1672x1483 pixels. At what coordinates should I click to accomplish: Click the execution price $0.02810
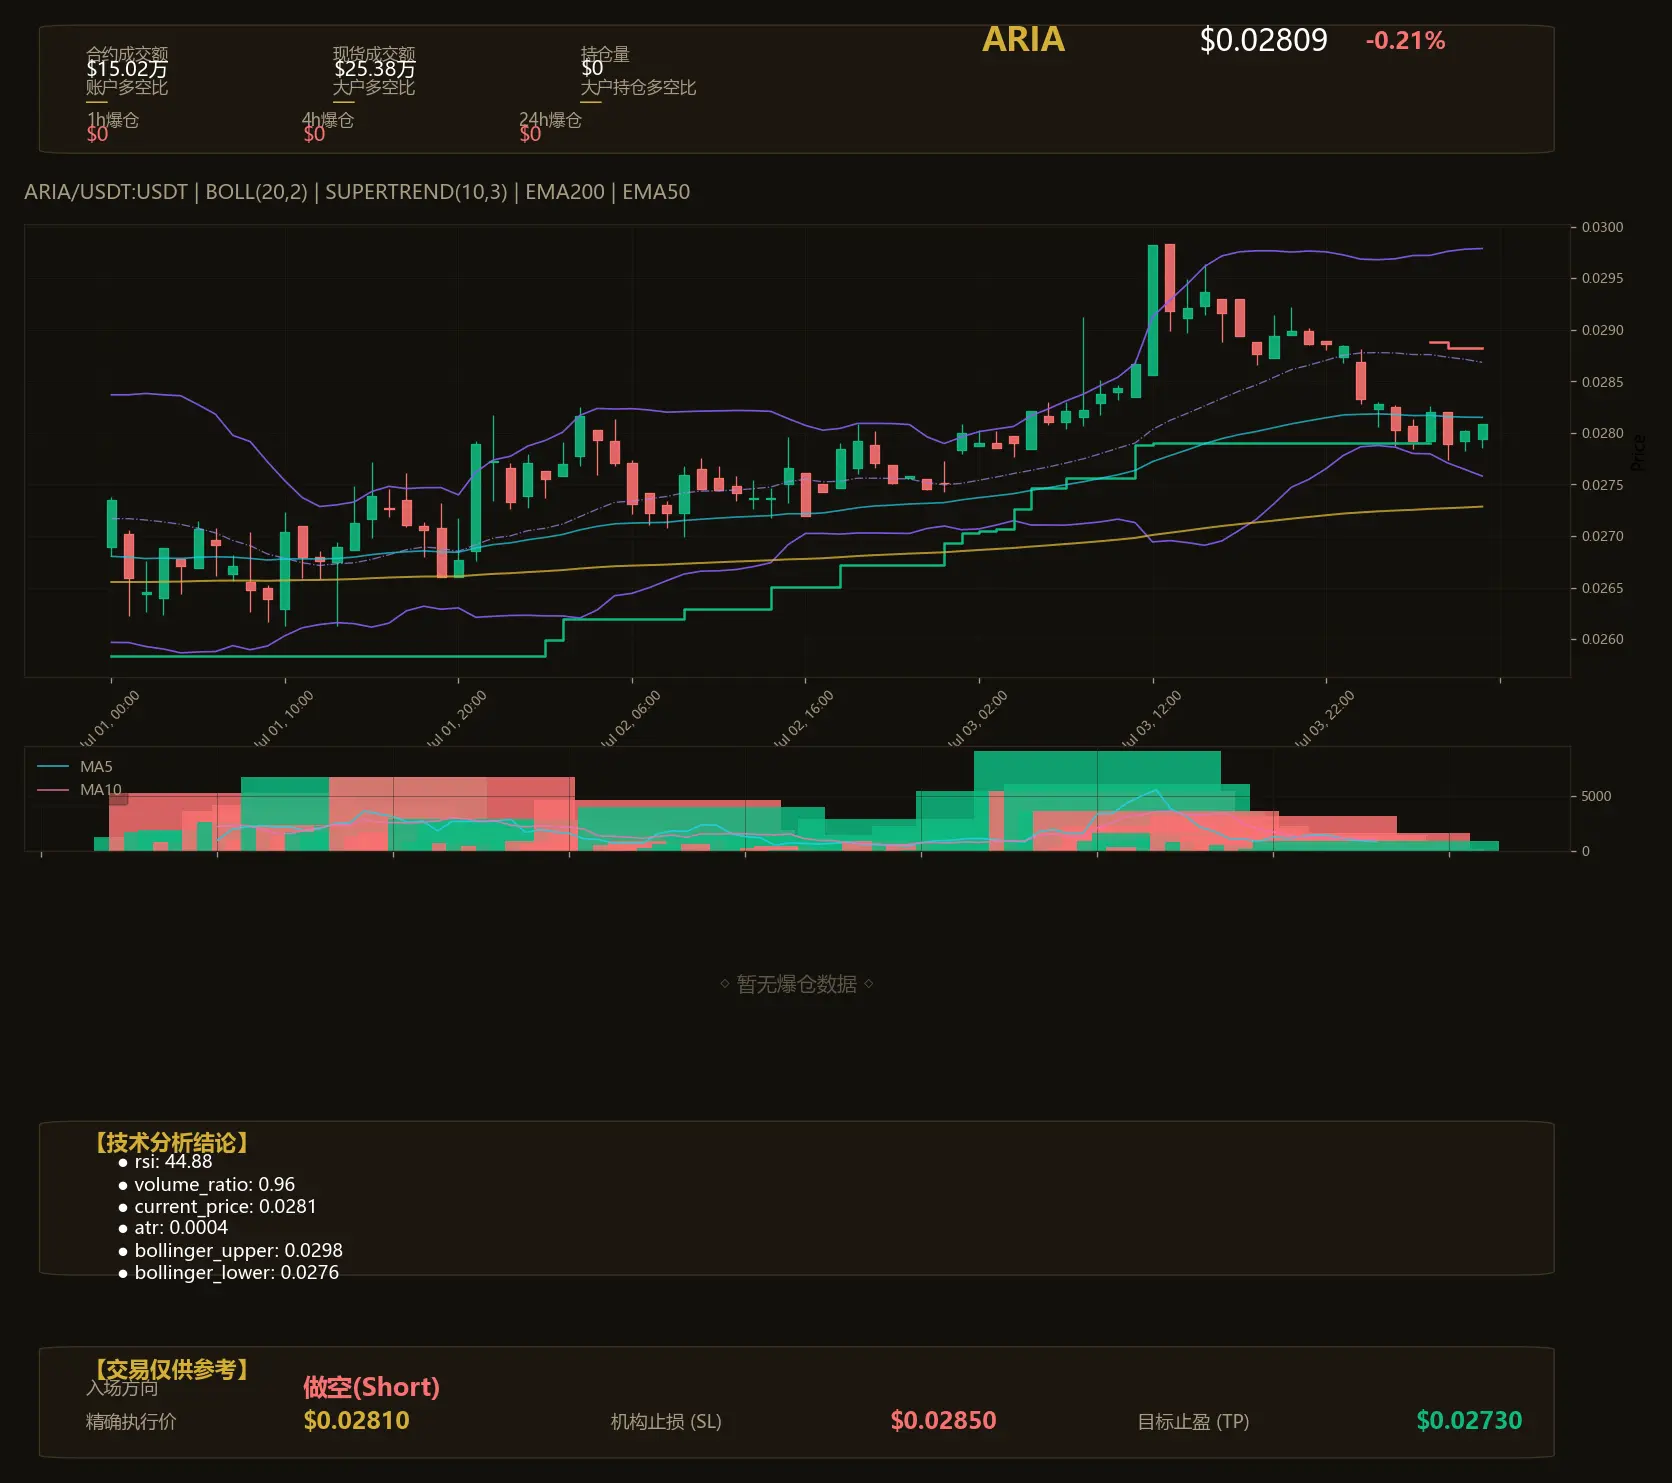356,1420
